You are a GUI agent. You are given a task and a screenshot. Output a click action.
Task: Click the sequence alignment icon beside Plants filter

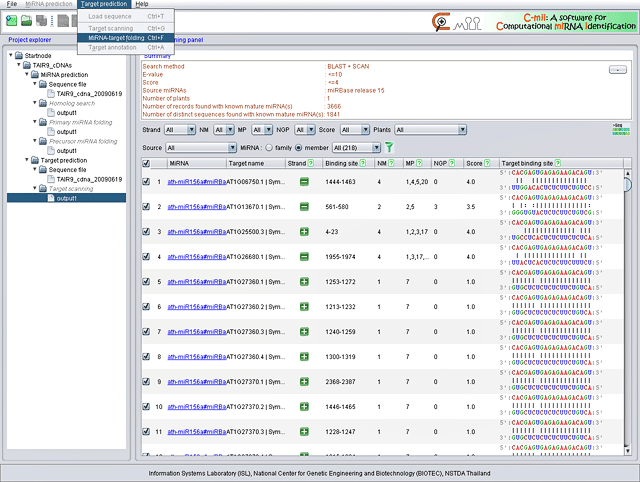click(x=620, y=129)
